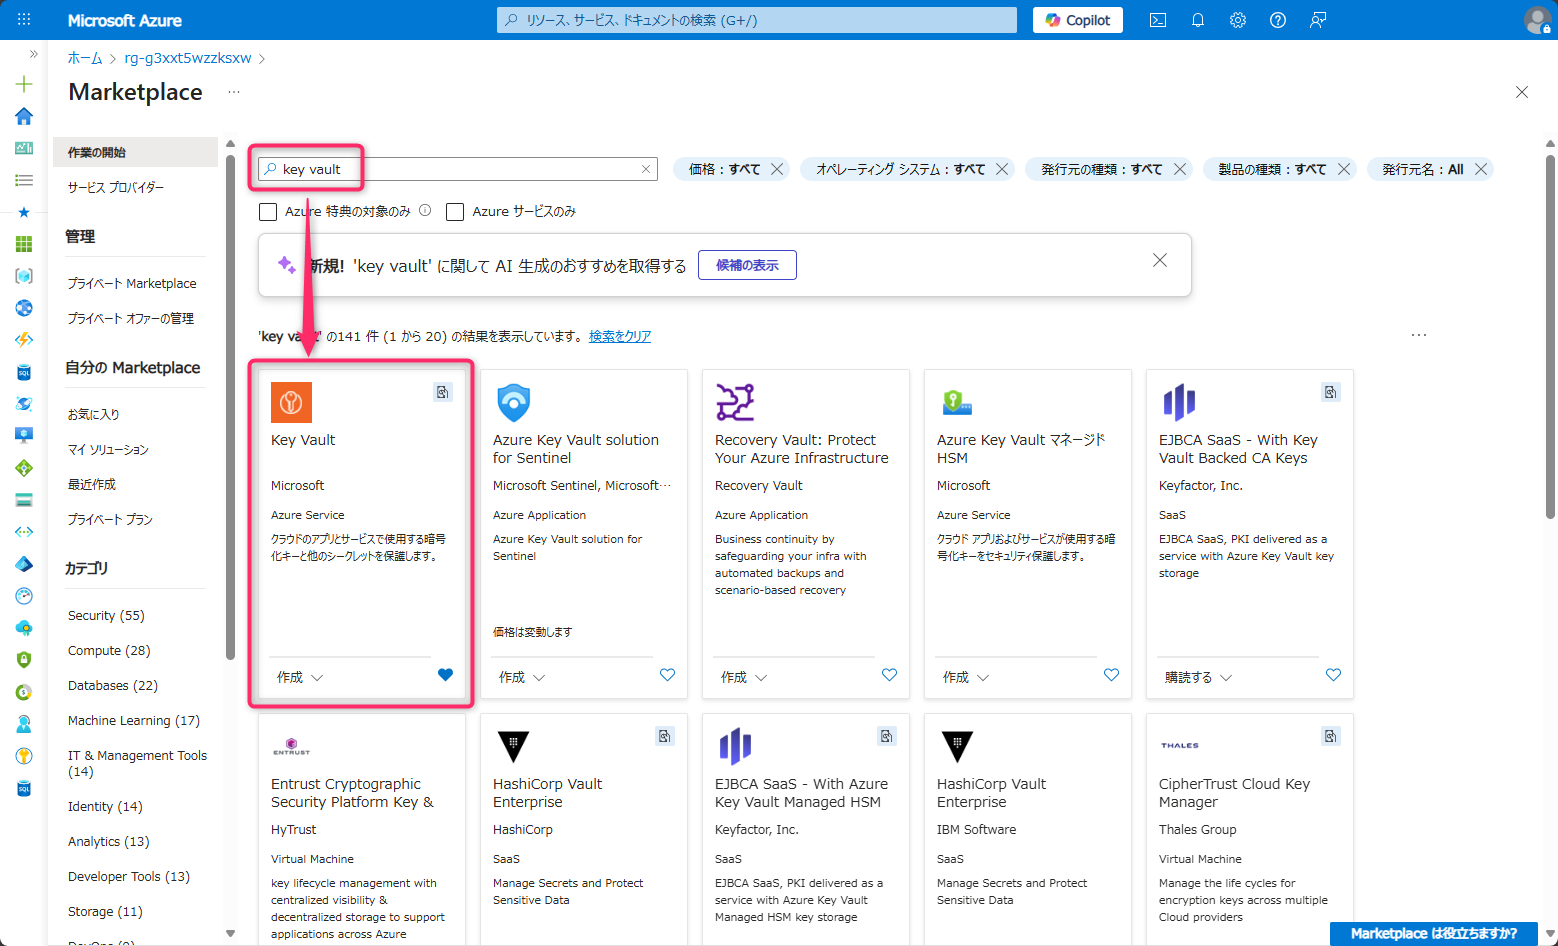The height and width of the screenshot is (946, 1558).
Task: Open portal settings gear icon
Action: (1237, 20)
